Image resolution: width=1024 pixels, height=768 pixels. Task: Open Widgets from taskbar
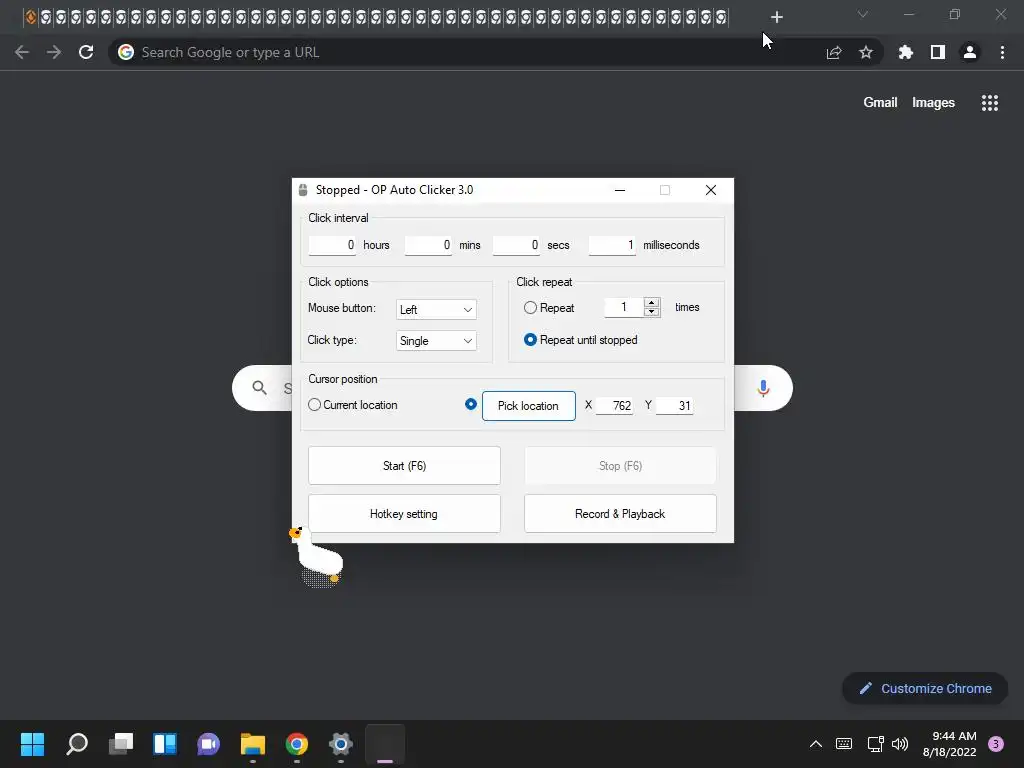pyautogui.click(x=165, y=744)
